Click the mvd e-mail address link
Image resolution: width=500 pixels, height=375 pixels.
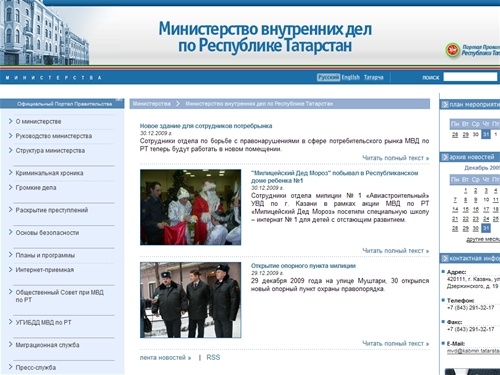(473, 351)
